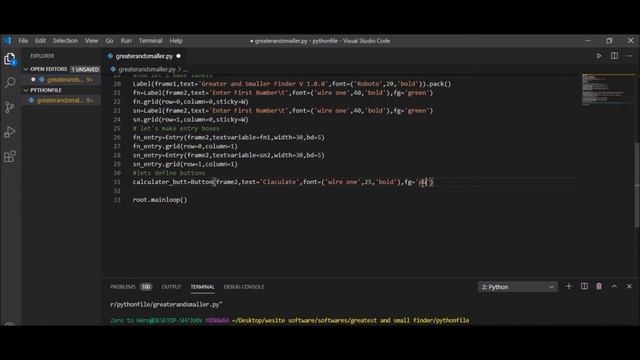The height and width of the screenshot is (360, 640).
Task: Open the terminal selector '2: Python' dropdown
Action: point(517,287)
